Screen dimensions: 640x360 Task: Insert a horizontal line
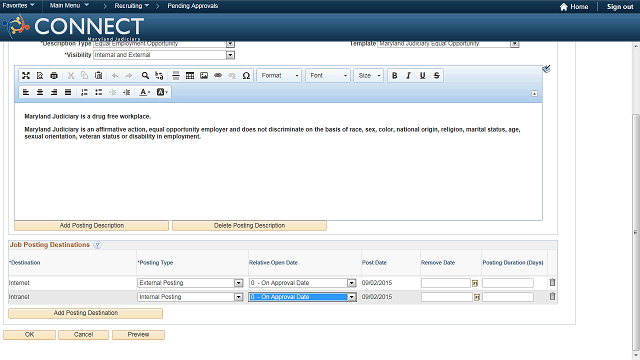176,76
